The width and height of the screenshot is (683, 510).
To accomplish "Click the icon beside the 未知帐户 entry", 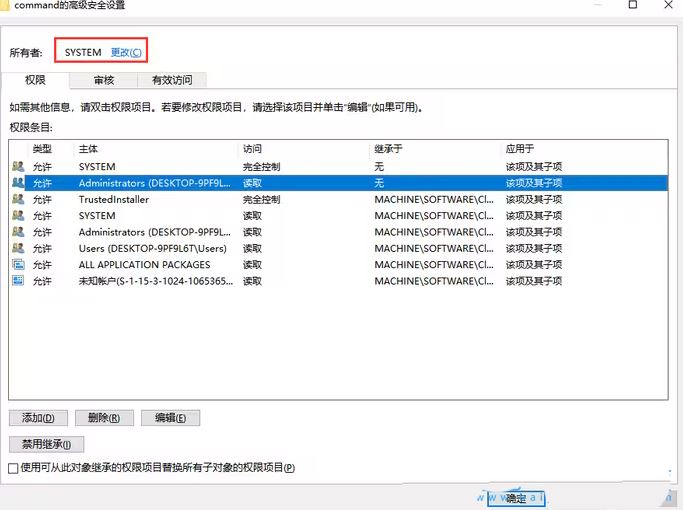I will click(18, 281).
